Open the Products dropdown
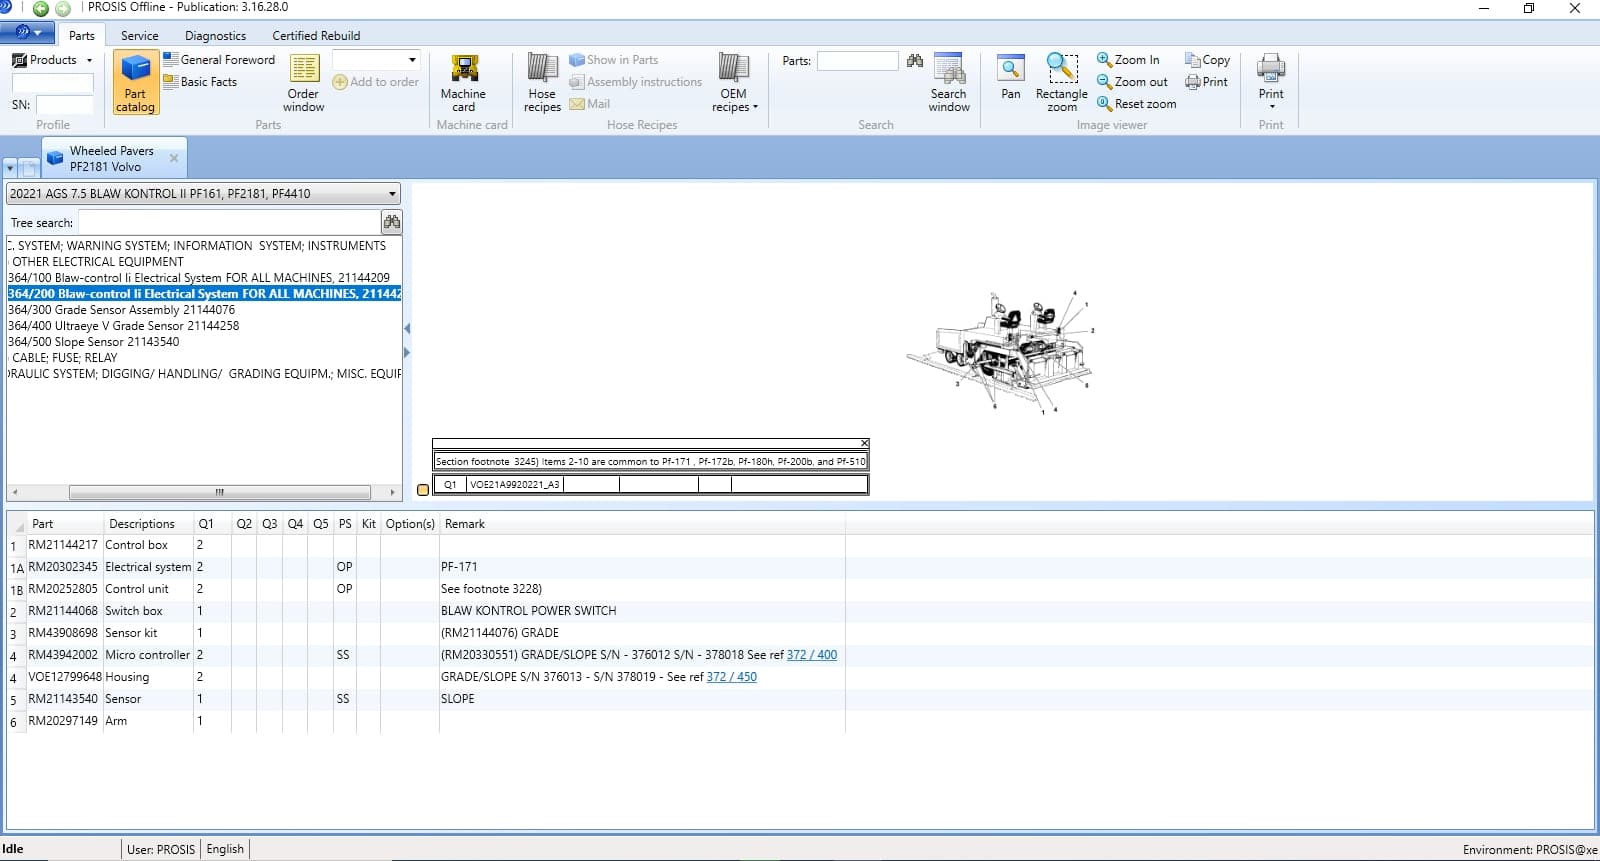This screenshot has height=861, width=1600. click(52, 60)
